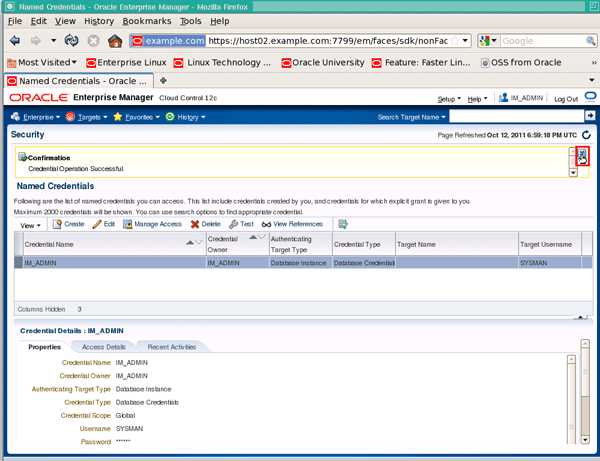This screenshot has width=600, height=461.
Task: Click View References button
Action: tap(292, 224)
